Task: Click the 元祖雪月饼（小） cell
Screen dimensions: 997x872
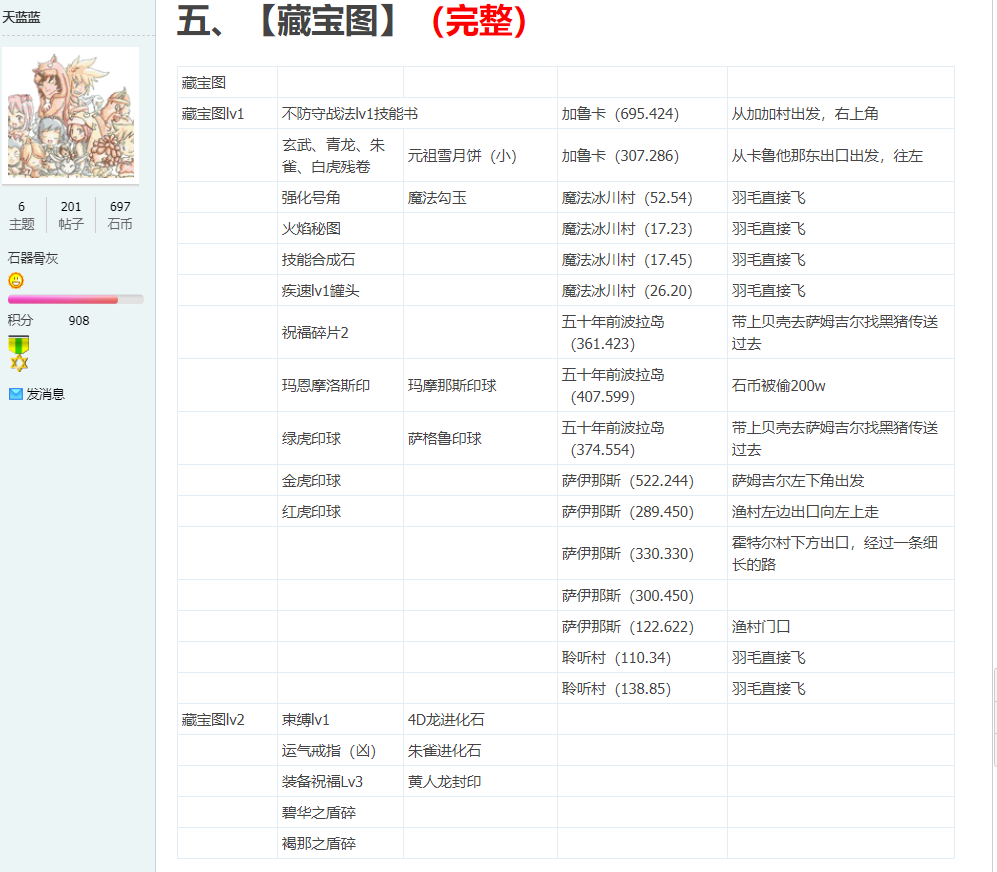Action: tap(462, 156)
